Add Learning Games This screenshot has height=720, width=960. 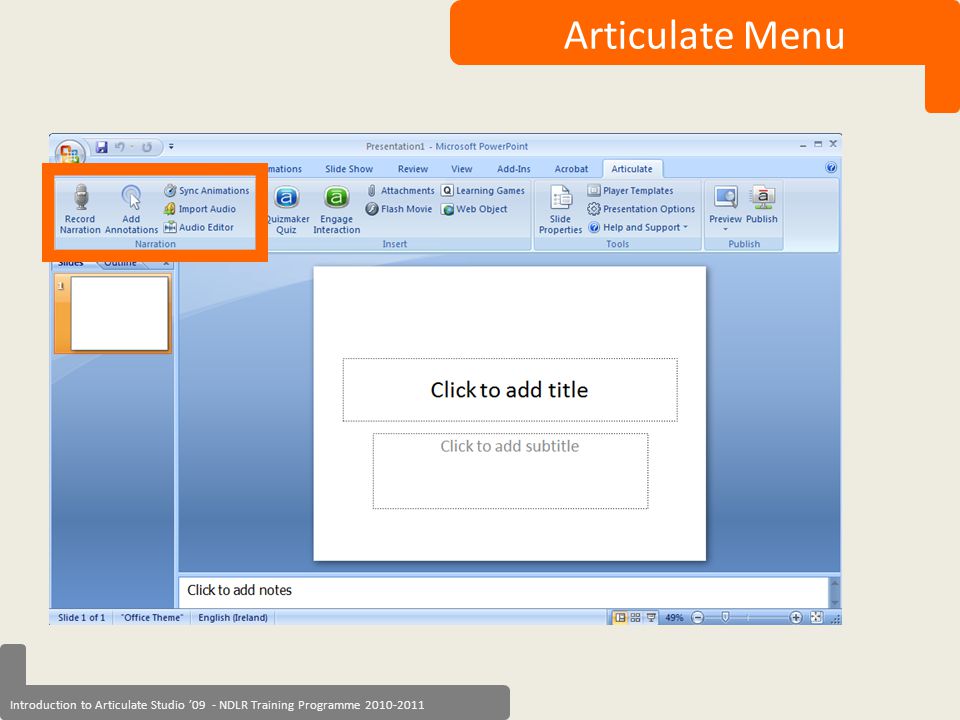[483, 190]
